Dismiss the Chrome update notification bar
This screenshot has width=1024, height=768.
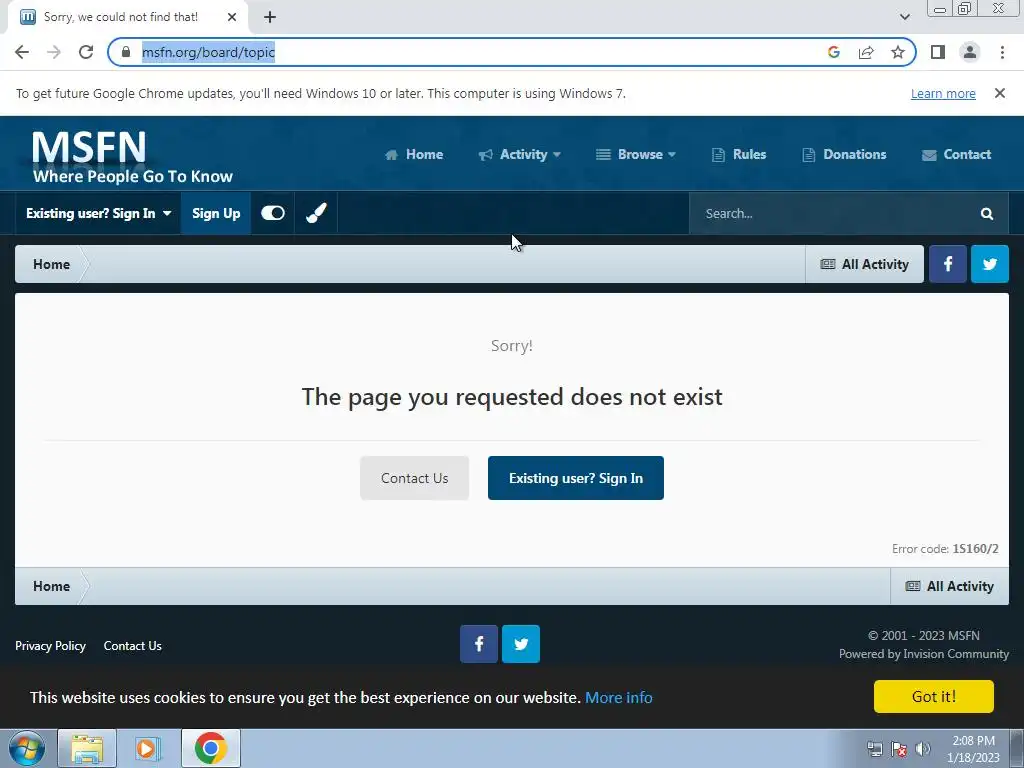pyautogui.click(x=999, y=93)
